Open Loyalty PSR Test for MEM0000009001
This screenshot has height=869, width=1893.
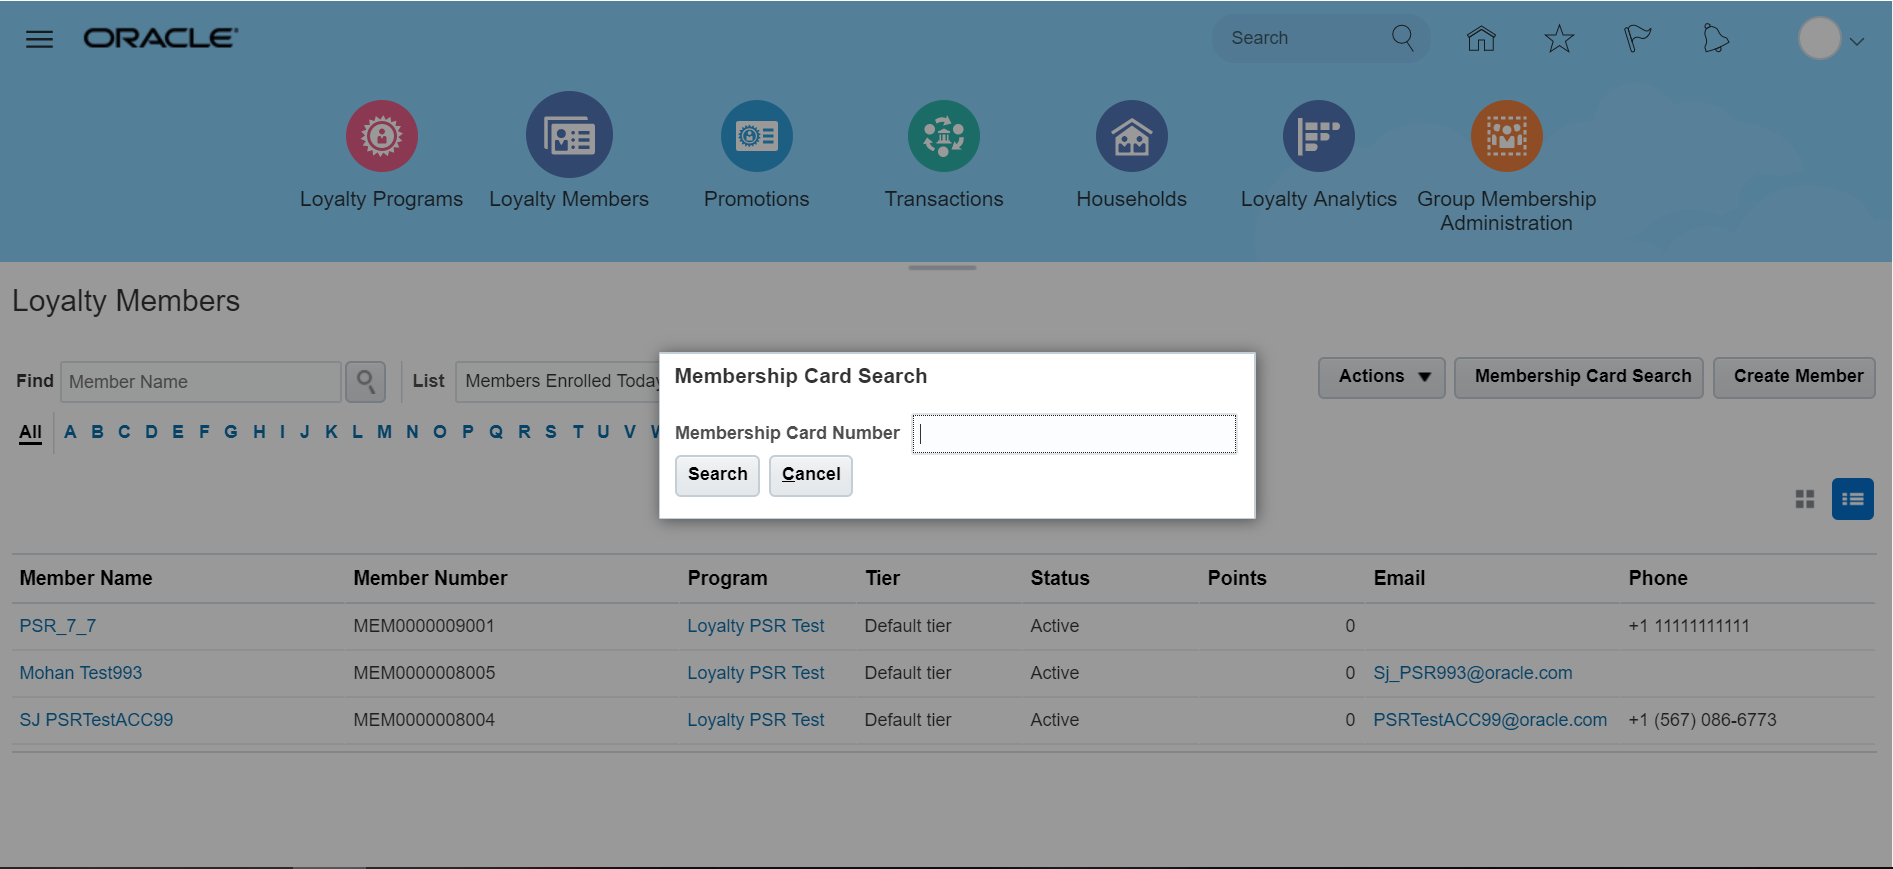[756, 626]
